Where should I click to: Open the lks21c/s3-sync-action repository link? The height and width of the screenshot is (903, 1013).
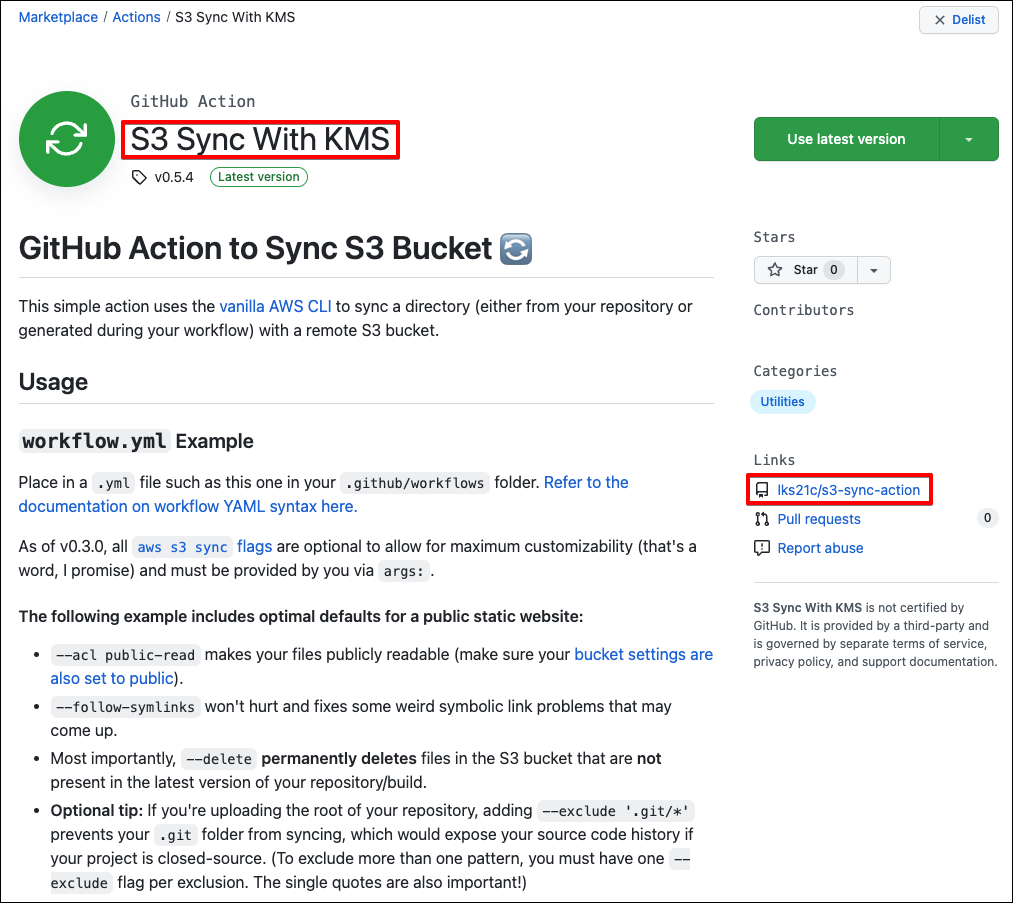tap(848, 490)
